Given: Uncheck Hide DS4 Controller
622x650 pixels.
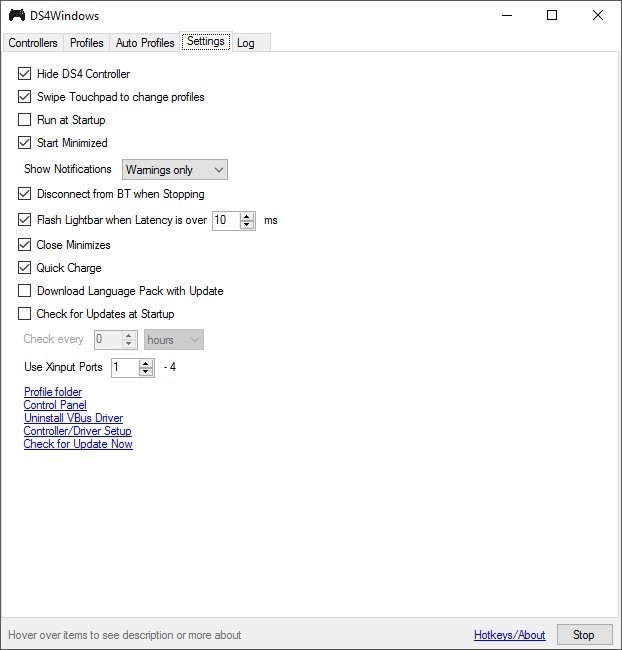Looking at the screenshot, I should click(24, 74).
